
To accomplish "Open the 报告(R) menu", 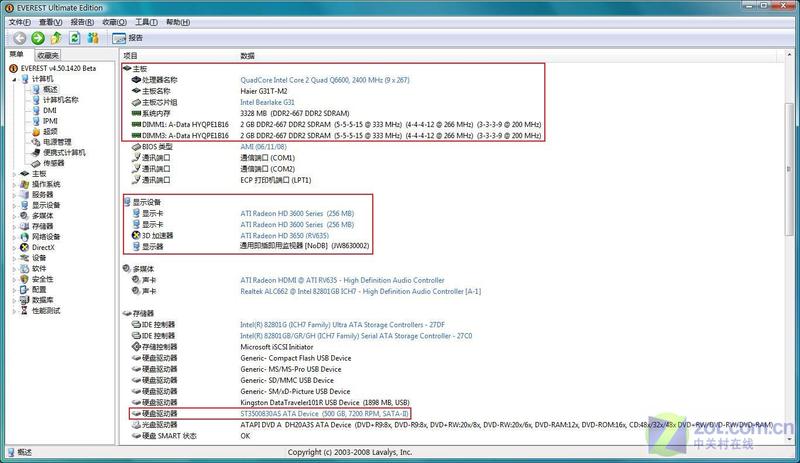I will pos(82,22).
